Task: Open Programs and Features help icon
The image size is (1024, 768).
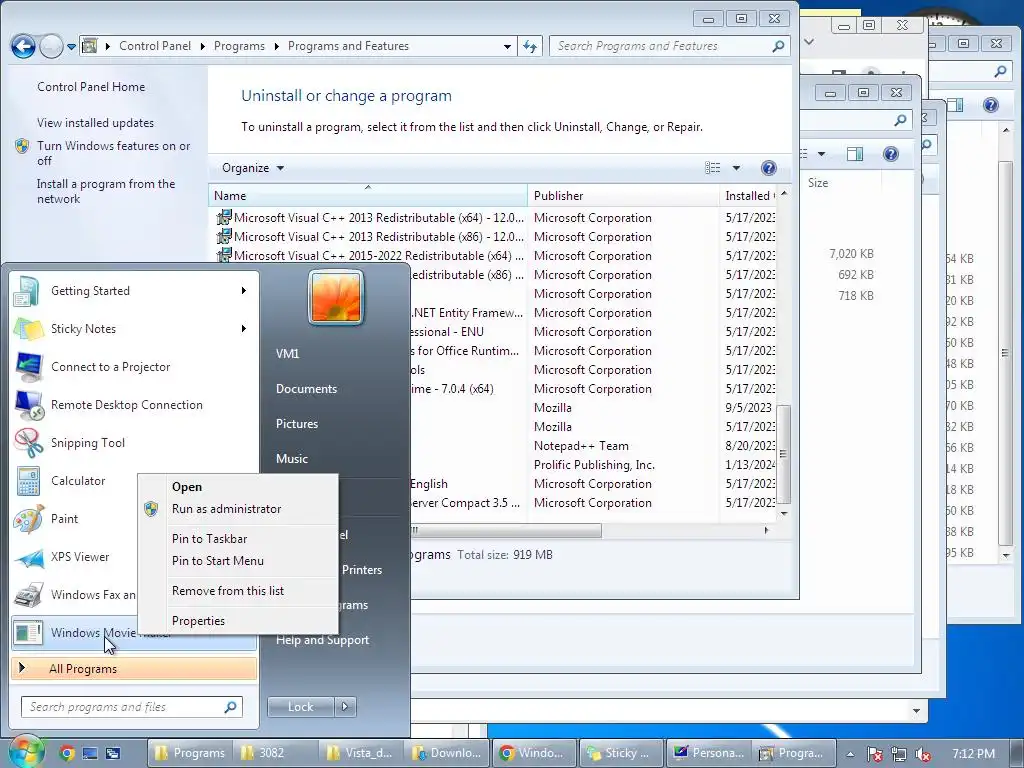Action: [x=769, y=168]
